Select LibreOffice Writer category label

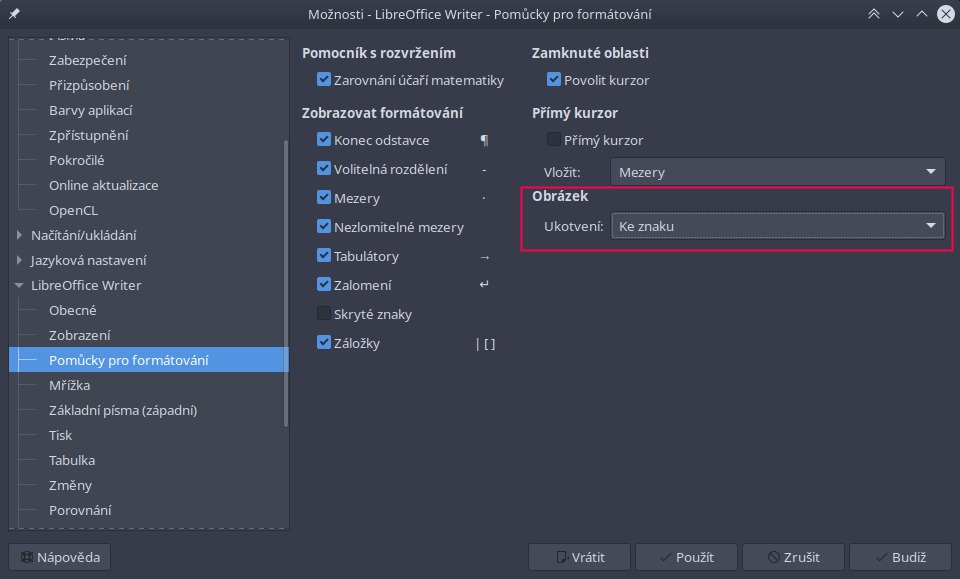coord(86,285)
